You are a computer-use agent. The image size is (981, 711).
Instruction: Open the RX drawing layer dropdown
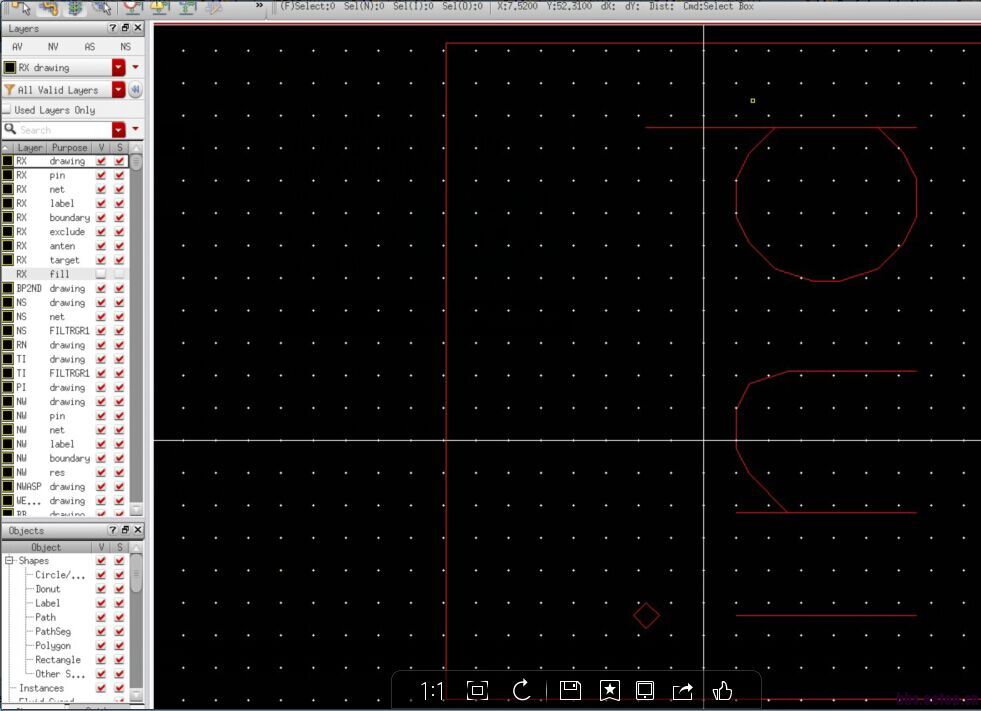pyautogui.click(x=119, y=67)
